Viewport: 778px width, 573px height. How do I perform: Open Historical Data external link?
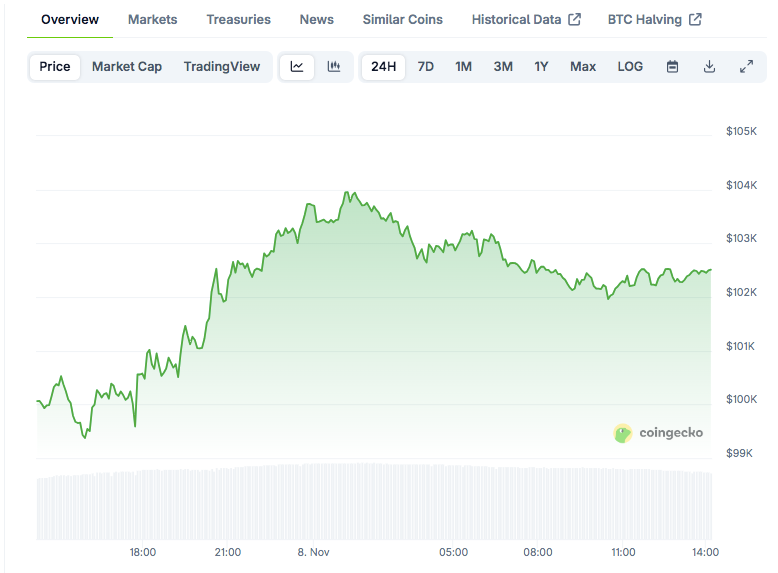(x=526, y=20)
